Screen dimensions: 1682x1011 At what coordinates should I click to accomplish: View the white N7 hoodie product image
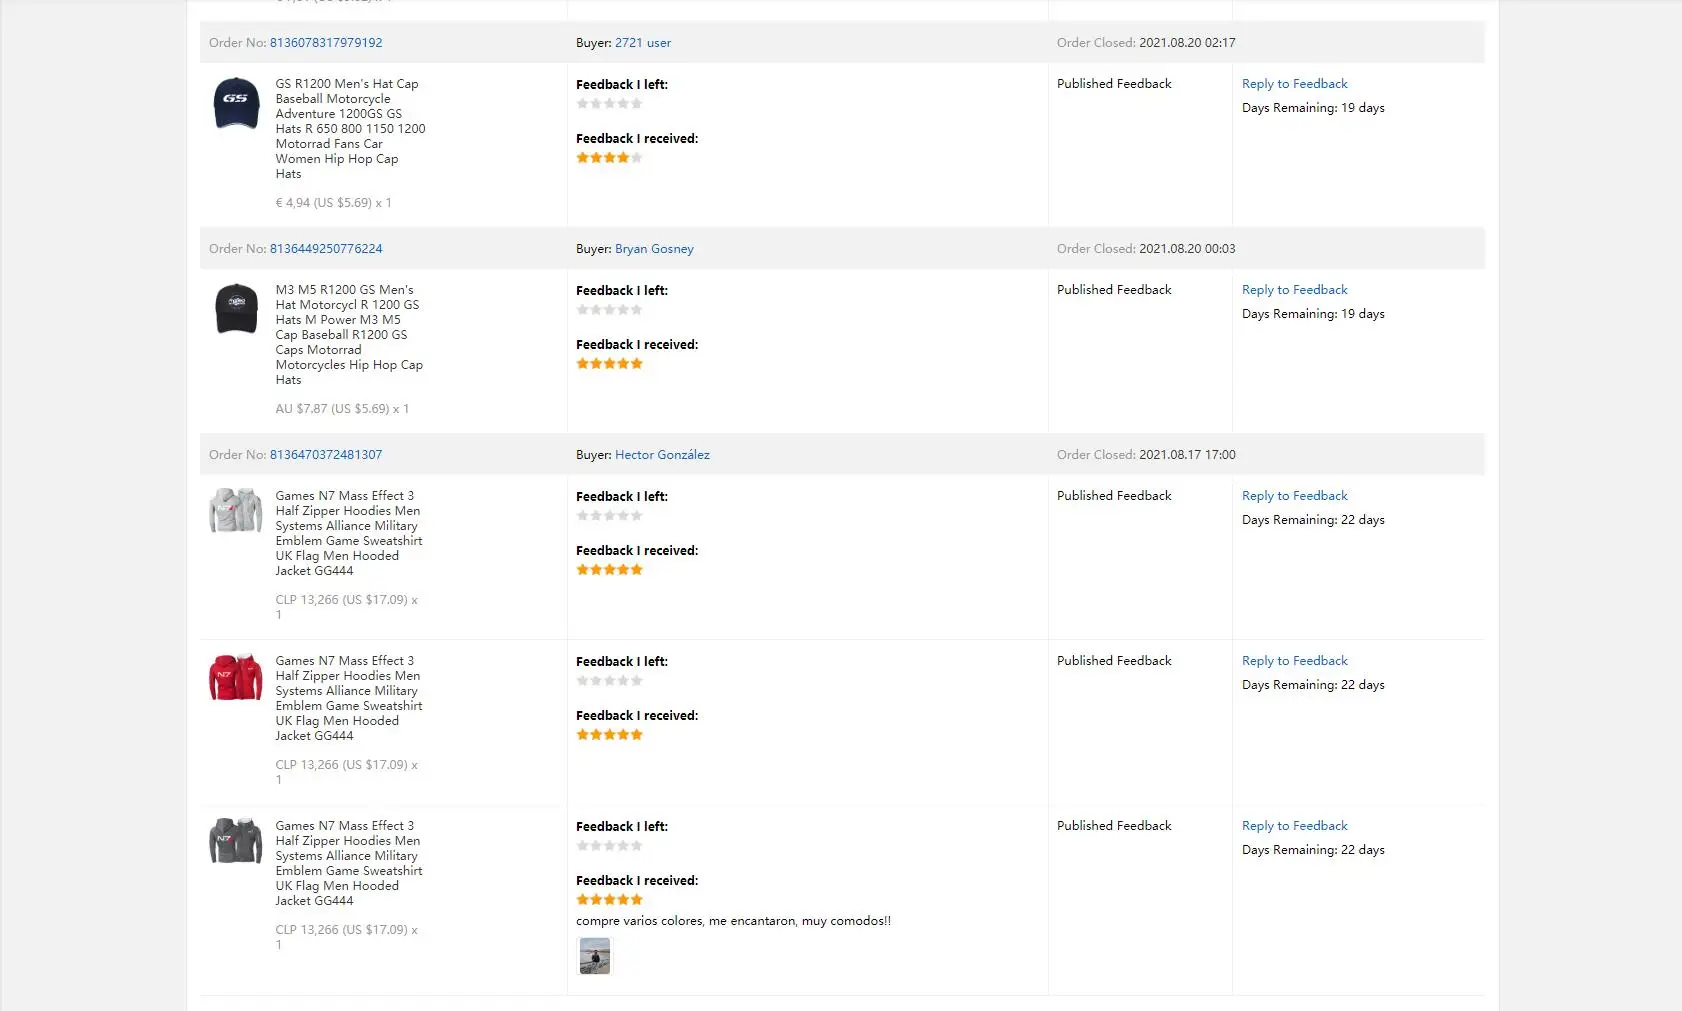(236, 511)
